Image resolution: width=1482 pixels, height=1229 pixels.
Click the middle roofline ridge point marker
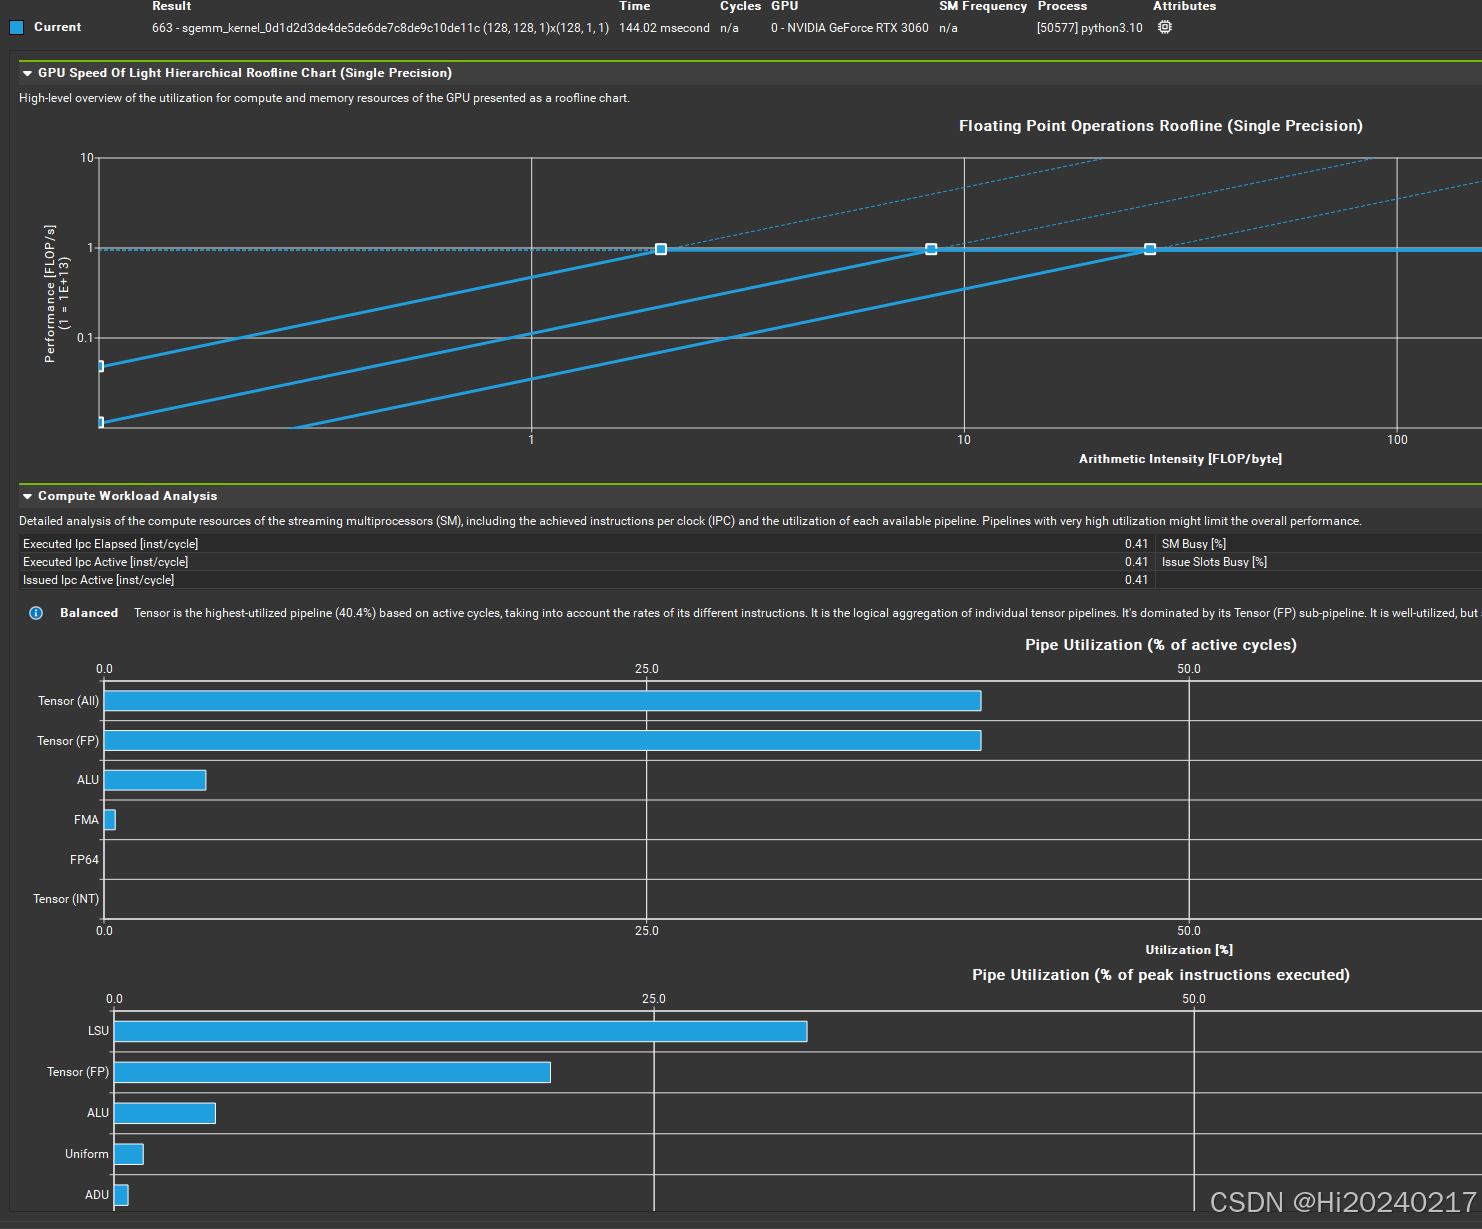931,249
